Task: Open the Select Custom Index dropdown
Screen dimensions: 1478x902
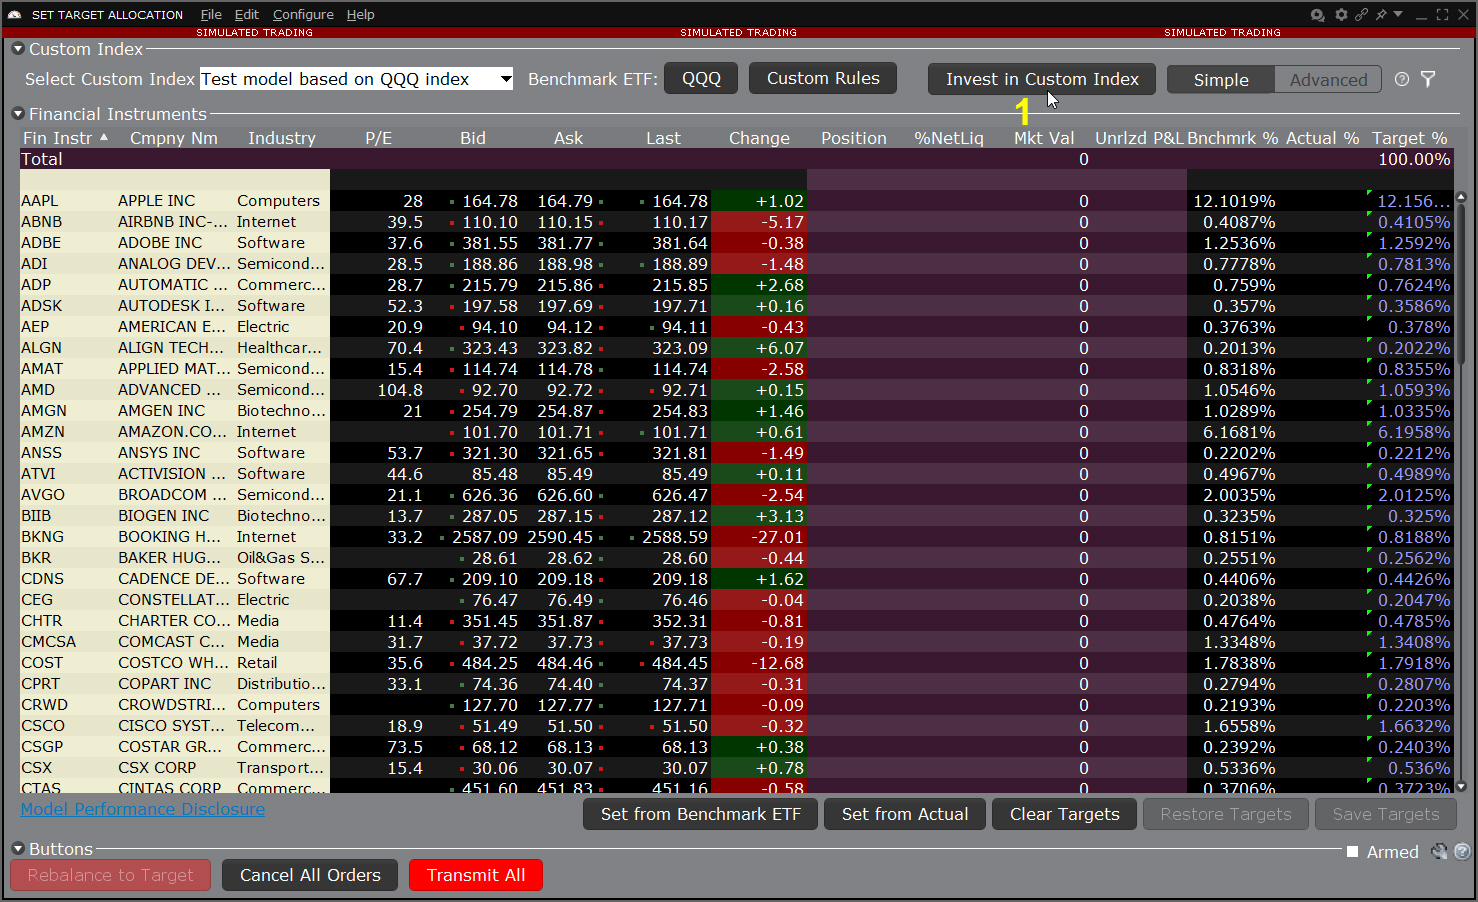Action: click(x=506, y=79)
